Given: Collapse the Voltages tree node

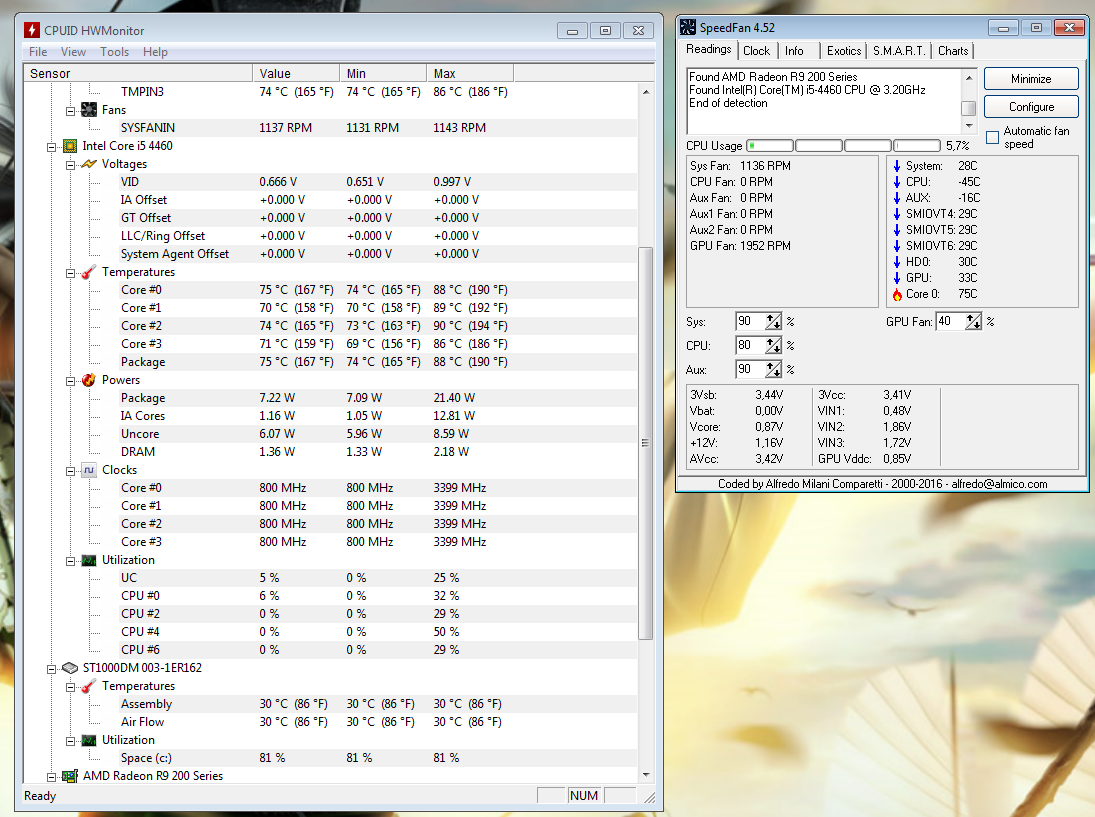Looking at the screenshot, I should pos(71,165).
